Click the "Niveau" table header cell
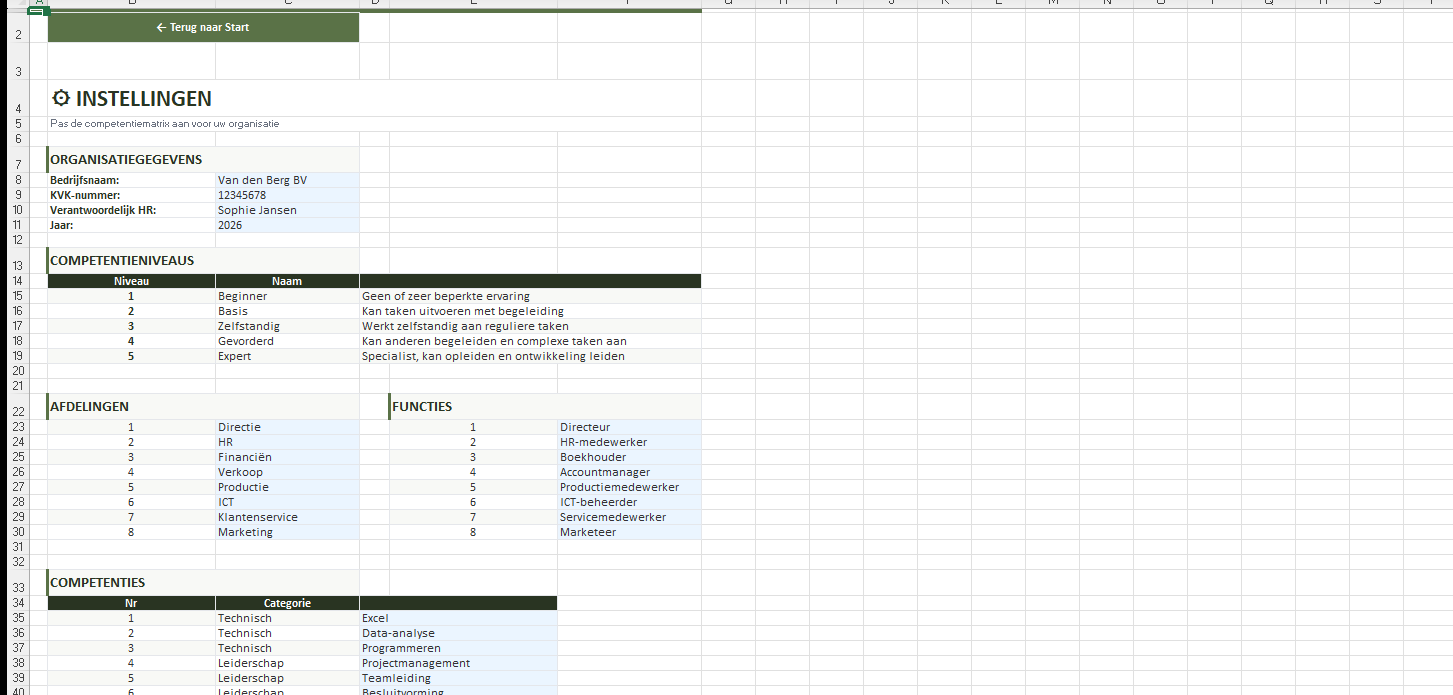 (131, 281)
